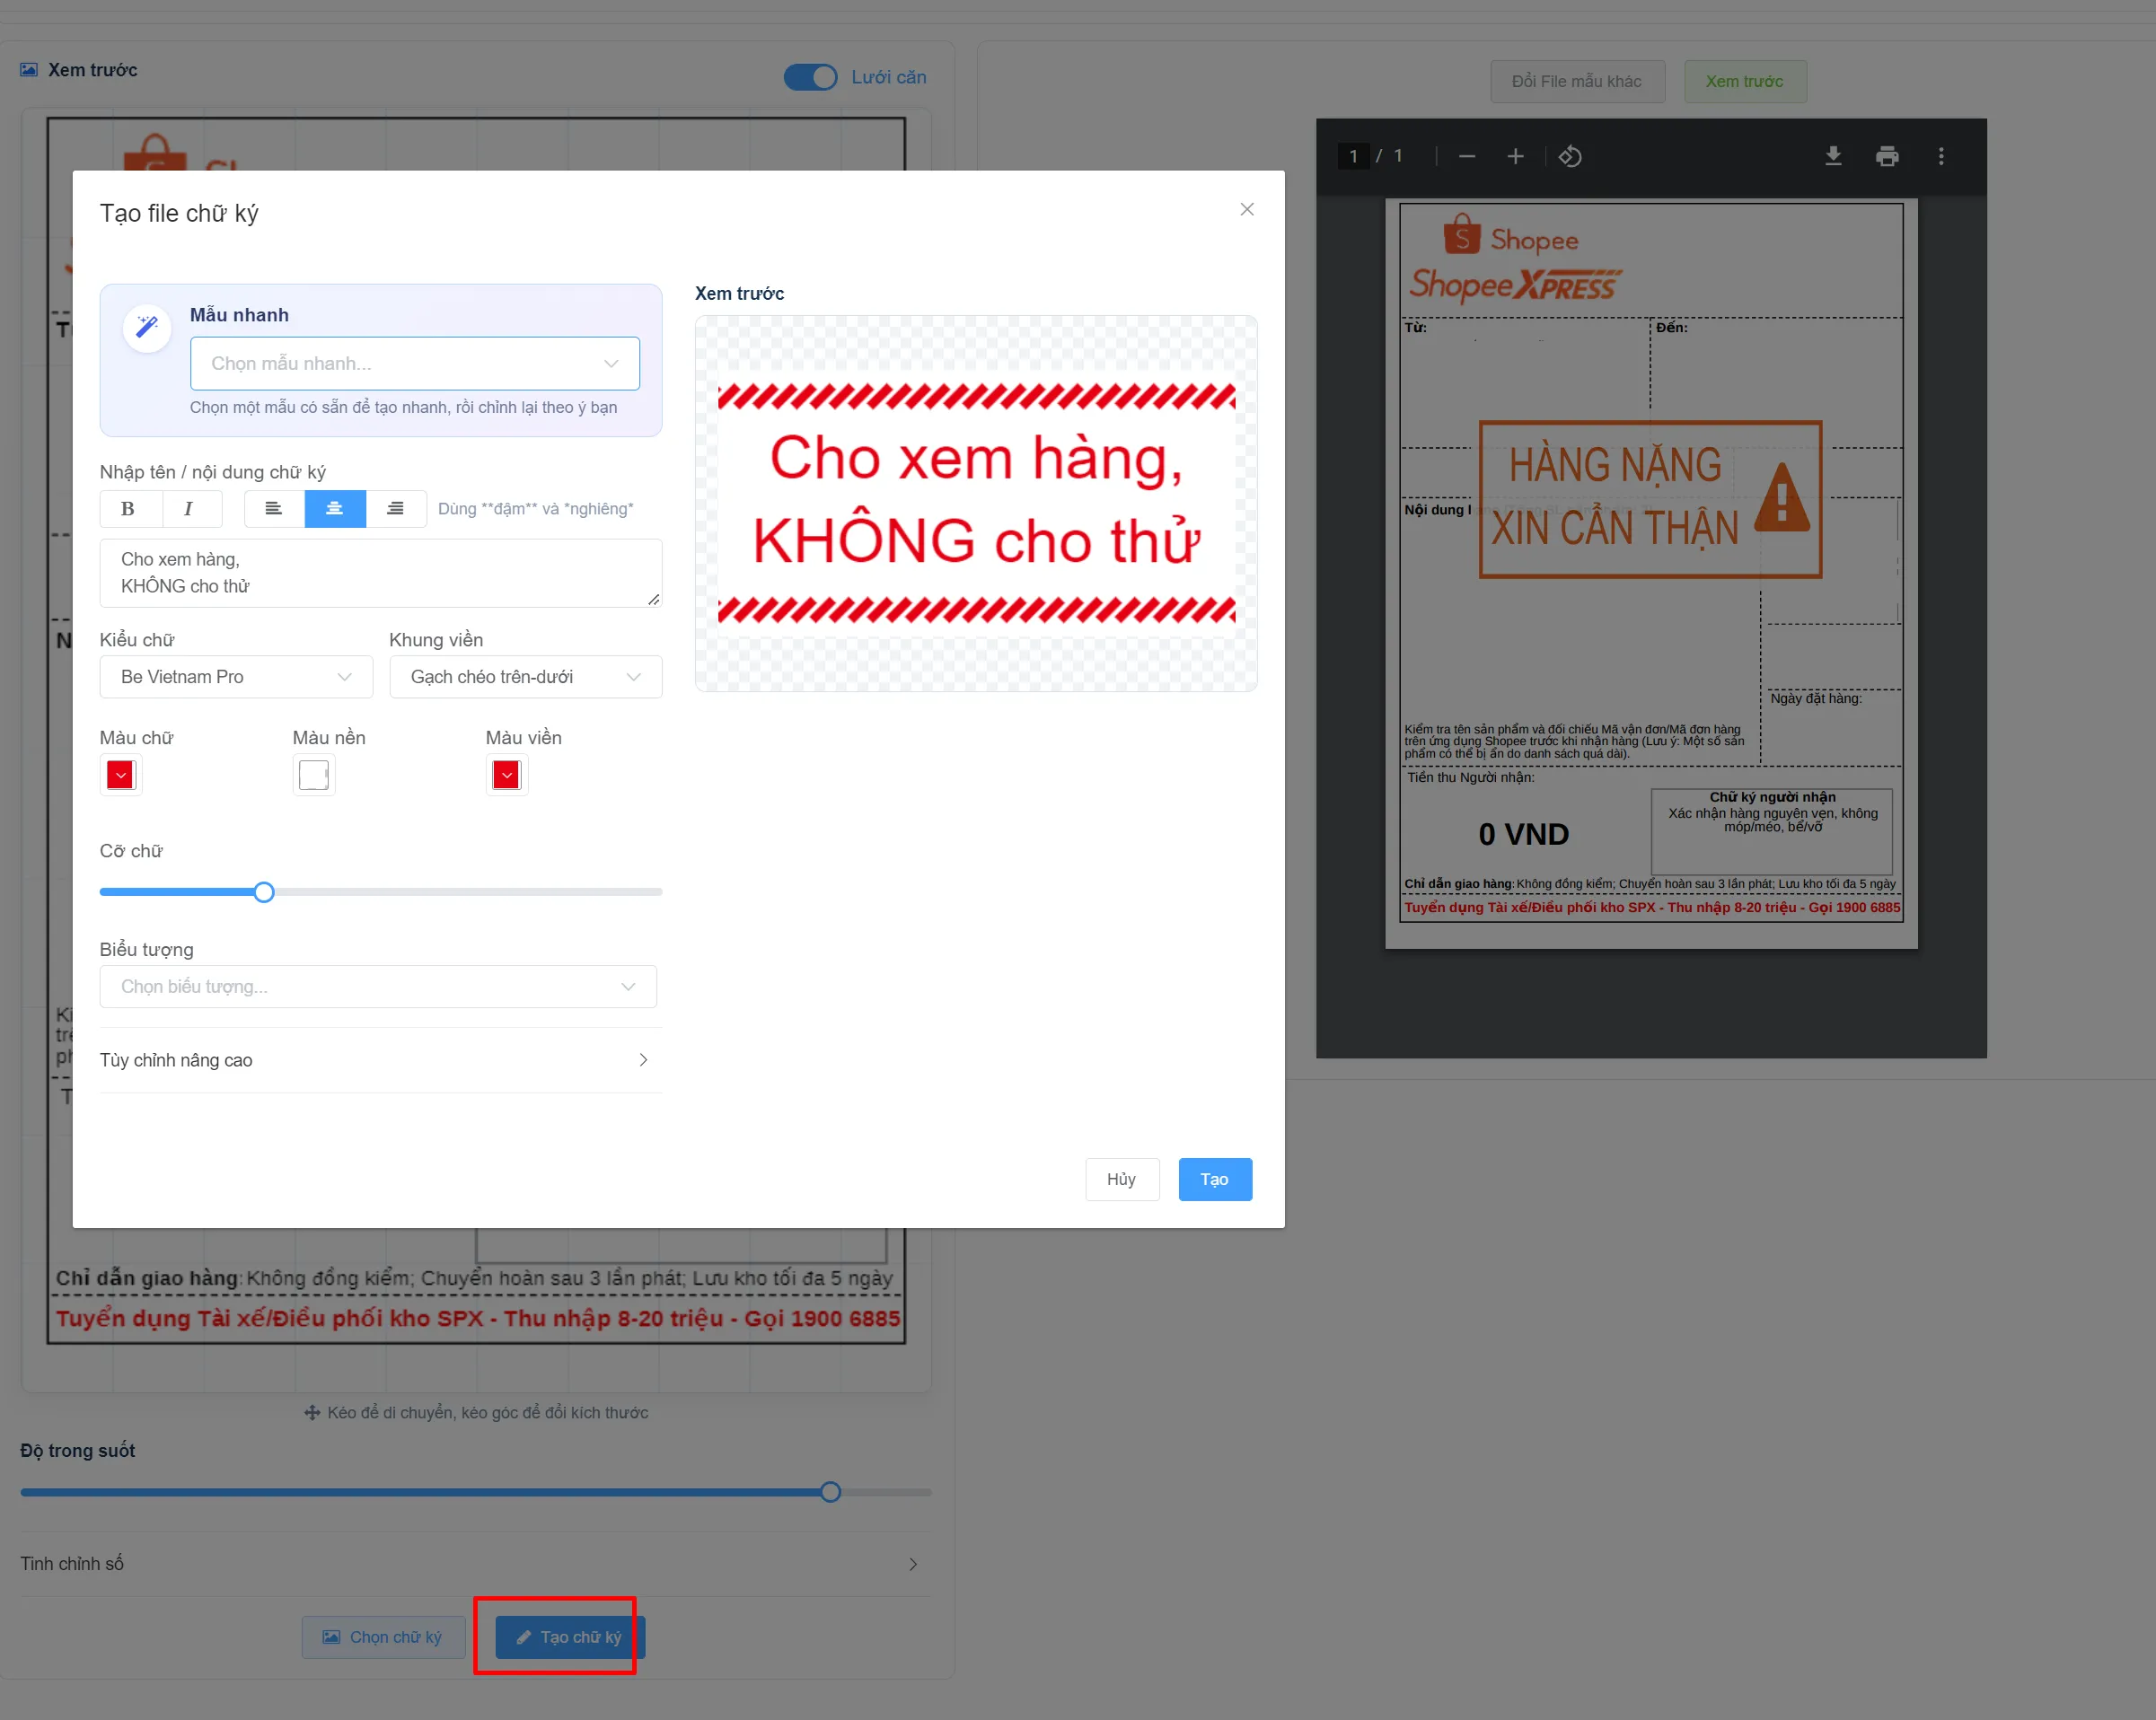Screen dimensions: 2156x1720
Task: Click the green Xem trước button
Action: (x=1745, y=81)
